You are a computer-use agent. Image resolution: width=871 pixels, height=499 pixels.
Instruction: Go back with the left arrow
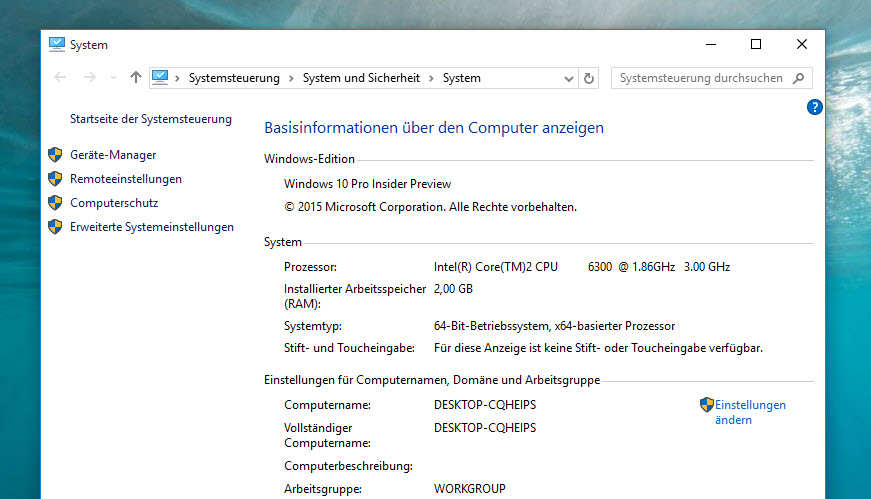tap(60, 78)
